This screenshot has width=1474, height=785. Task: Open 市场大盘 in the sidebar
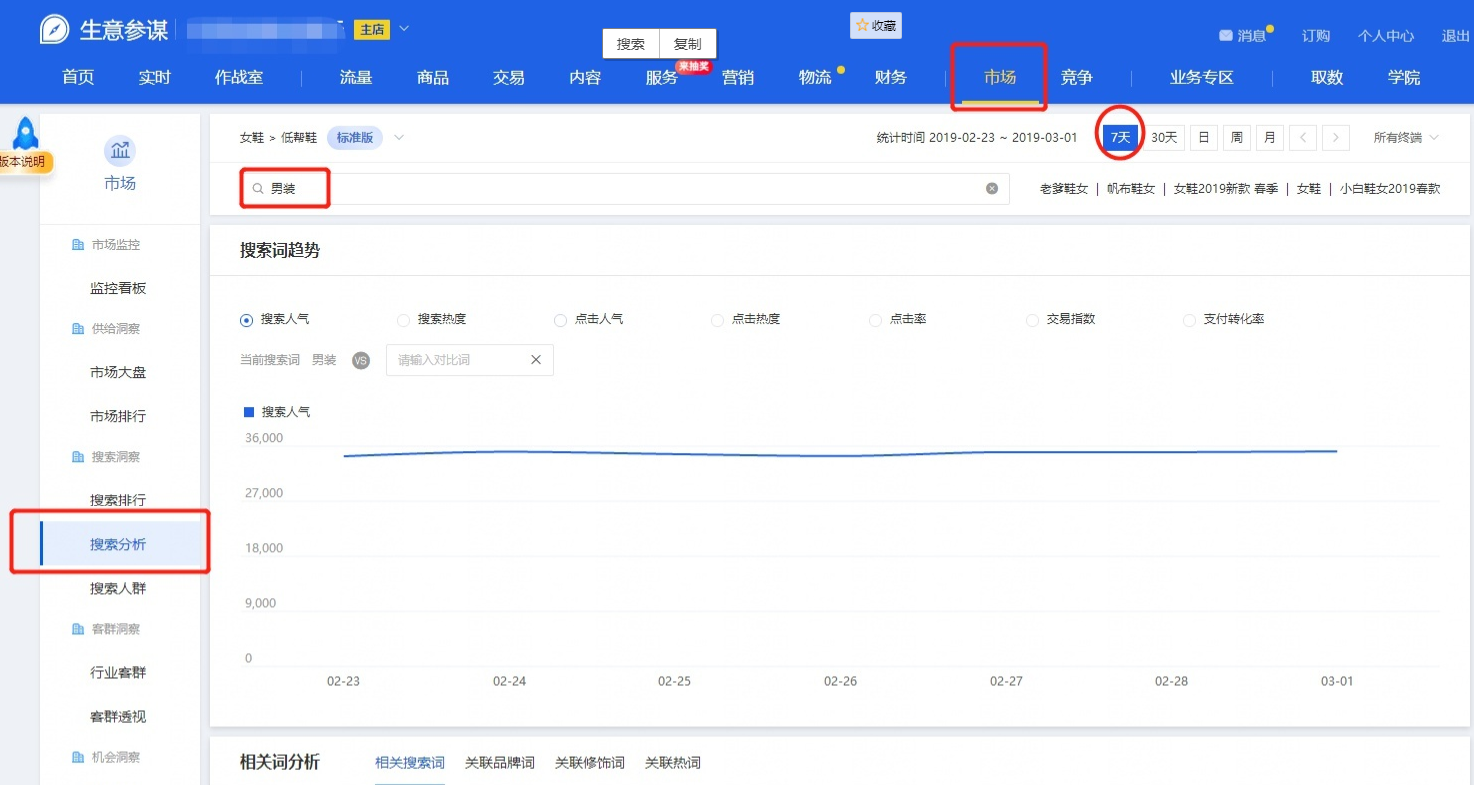(x=118, y=372)
